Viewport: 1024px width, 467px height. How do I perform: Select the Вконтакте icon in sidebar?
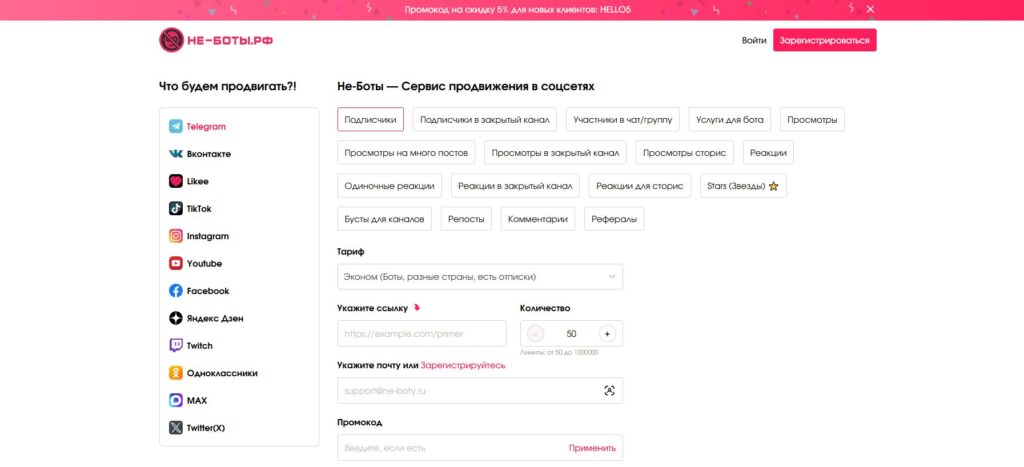[x=176, y=154]
